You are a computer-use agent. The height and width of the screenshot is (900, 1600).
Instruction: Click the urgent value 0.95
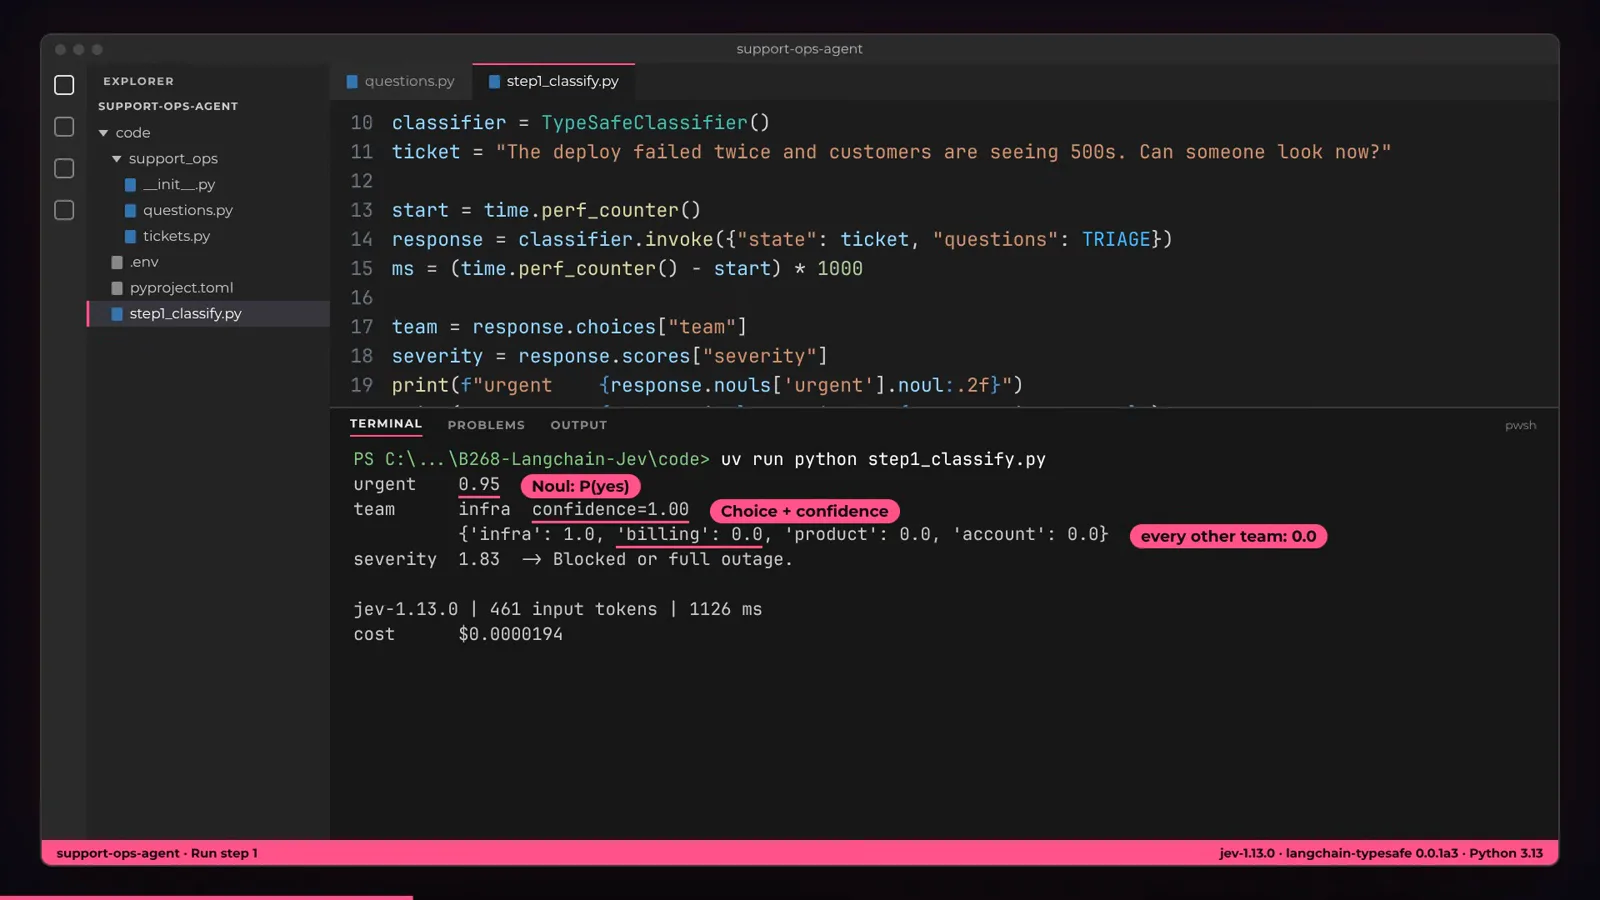coord(479,484)
